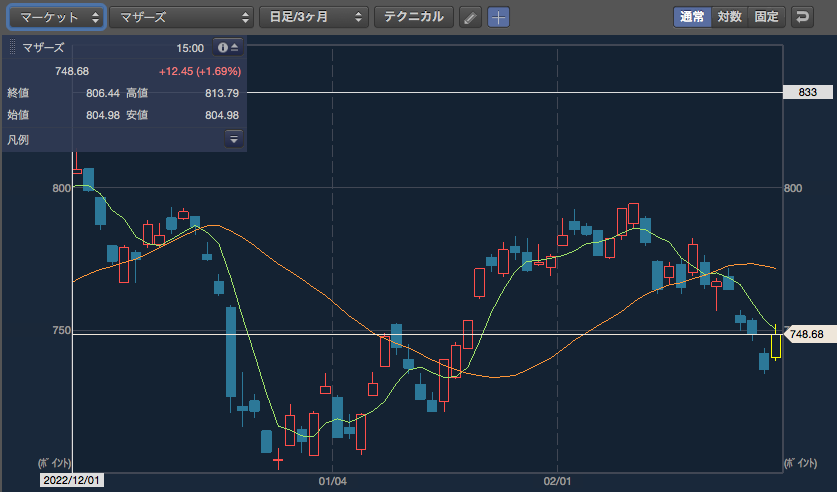Select the 748.68 current price tag
The image size is (837, 492).
tap(806, 334)
